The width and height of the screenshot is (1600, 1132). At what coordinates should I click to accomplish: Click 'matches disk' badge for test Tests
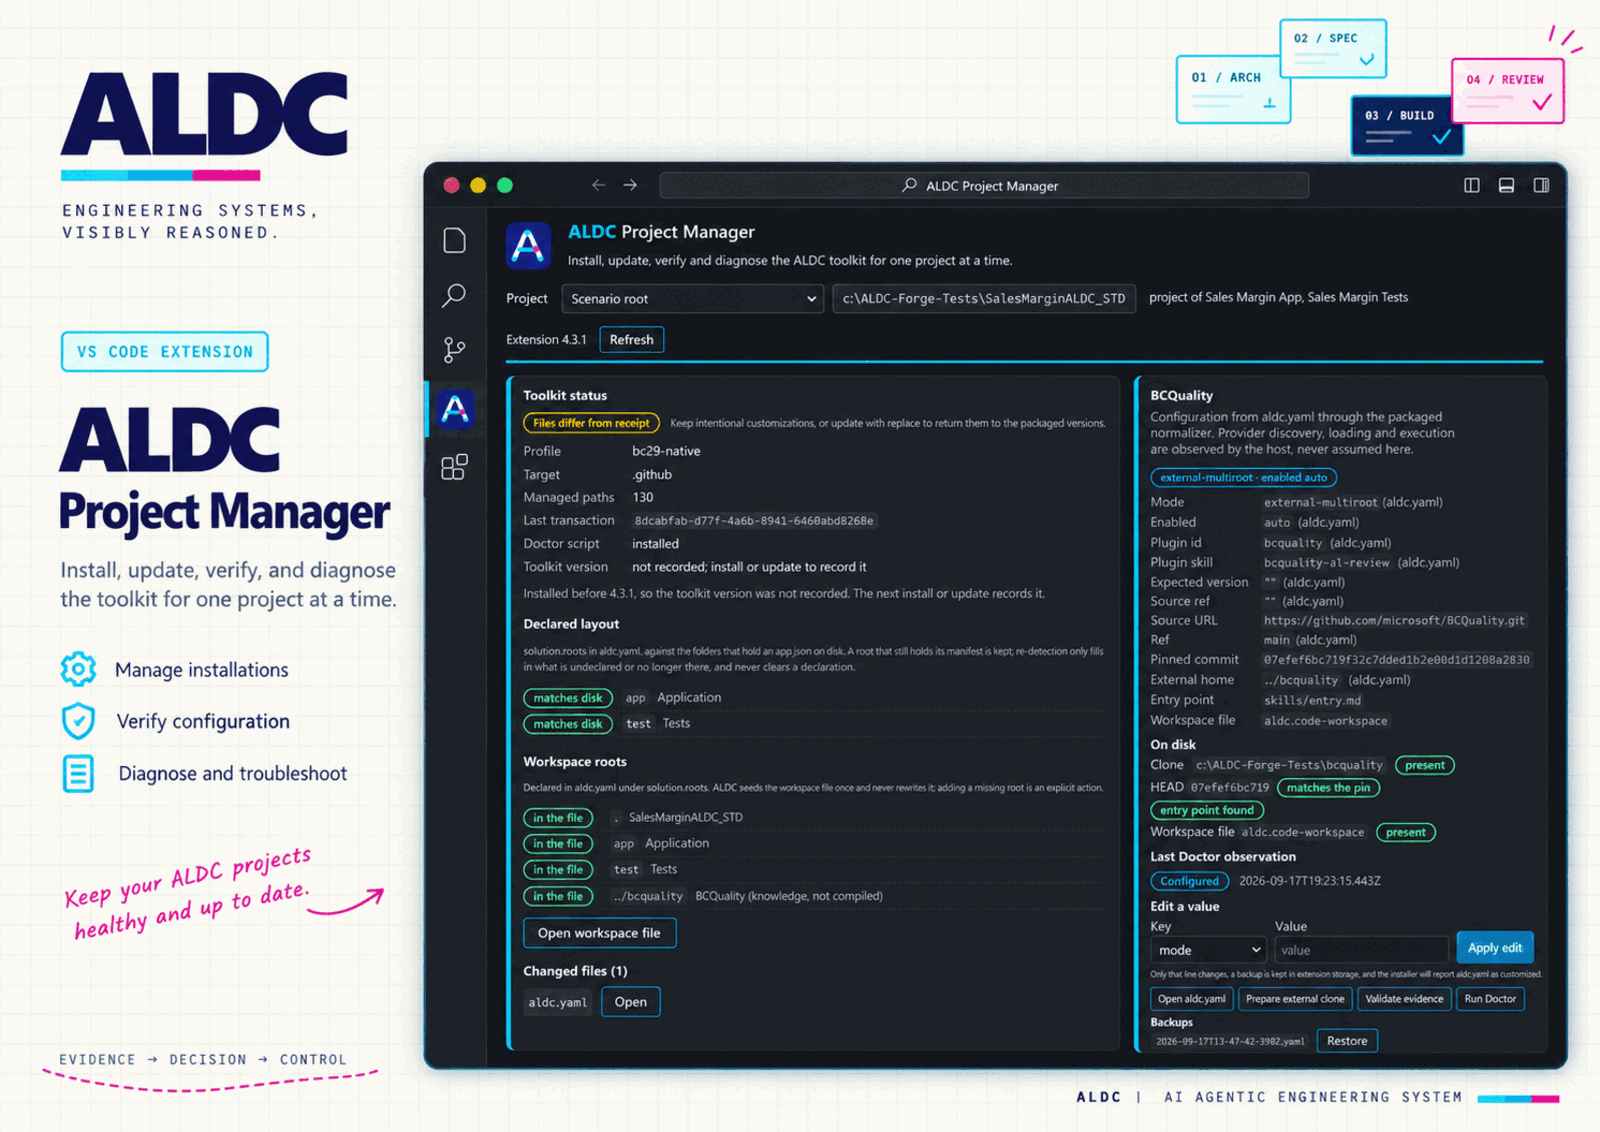pos(568,724)
